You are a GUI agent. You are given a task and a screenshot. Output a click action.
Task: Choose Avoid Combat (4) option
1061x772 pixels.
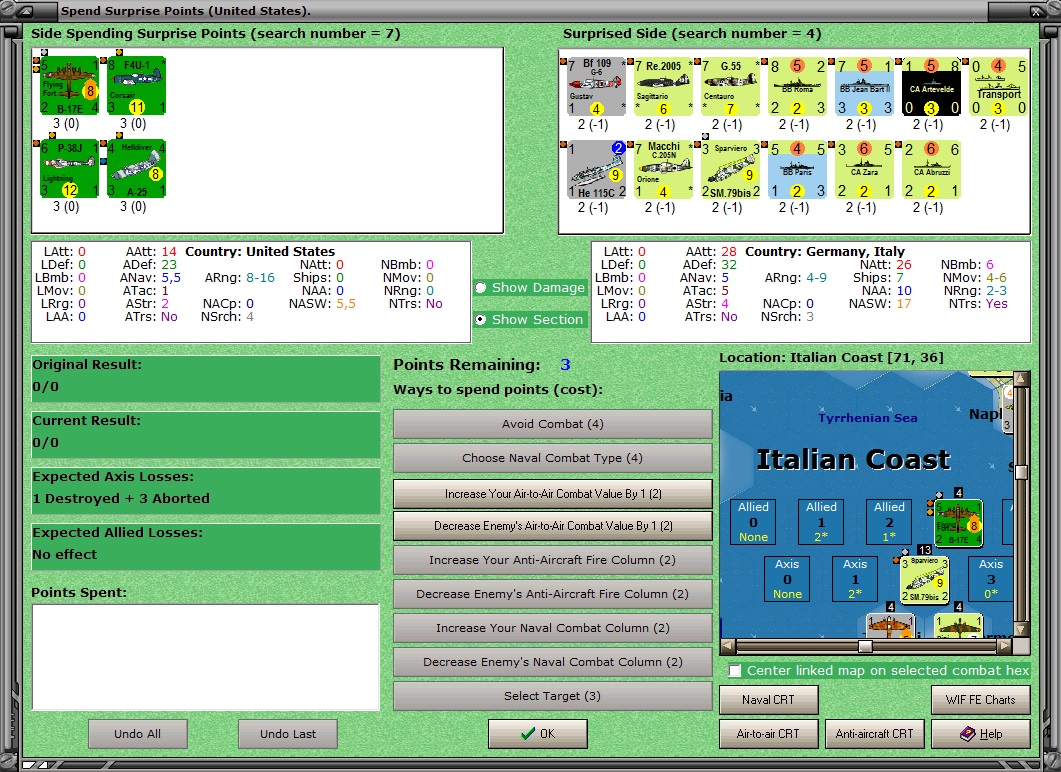(x=552, y=424)
